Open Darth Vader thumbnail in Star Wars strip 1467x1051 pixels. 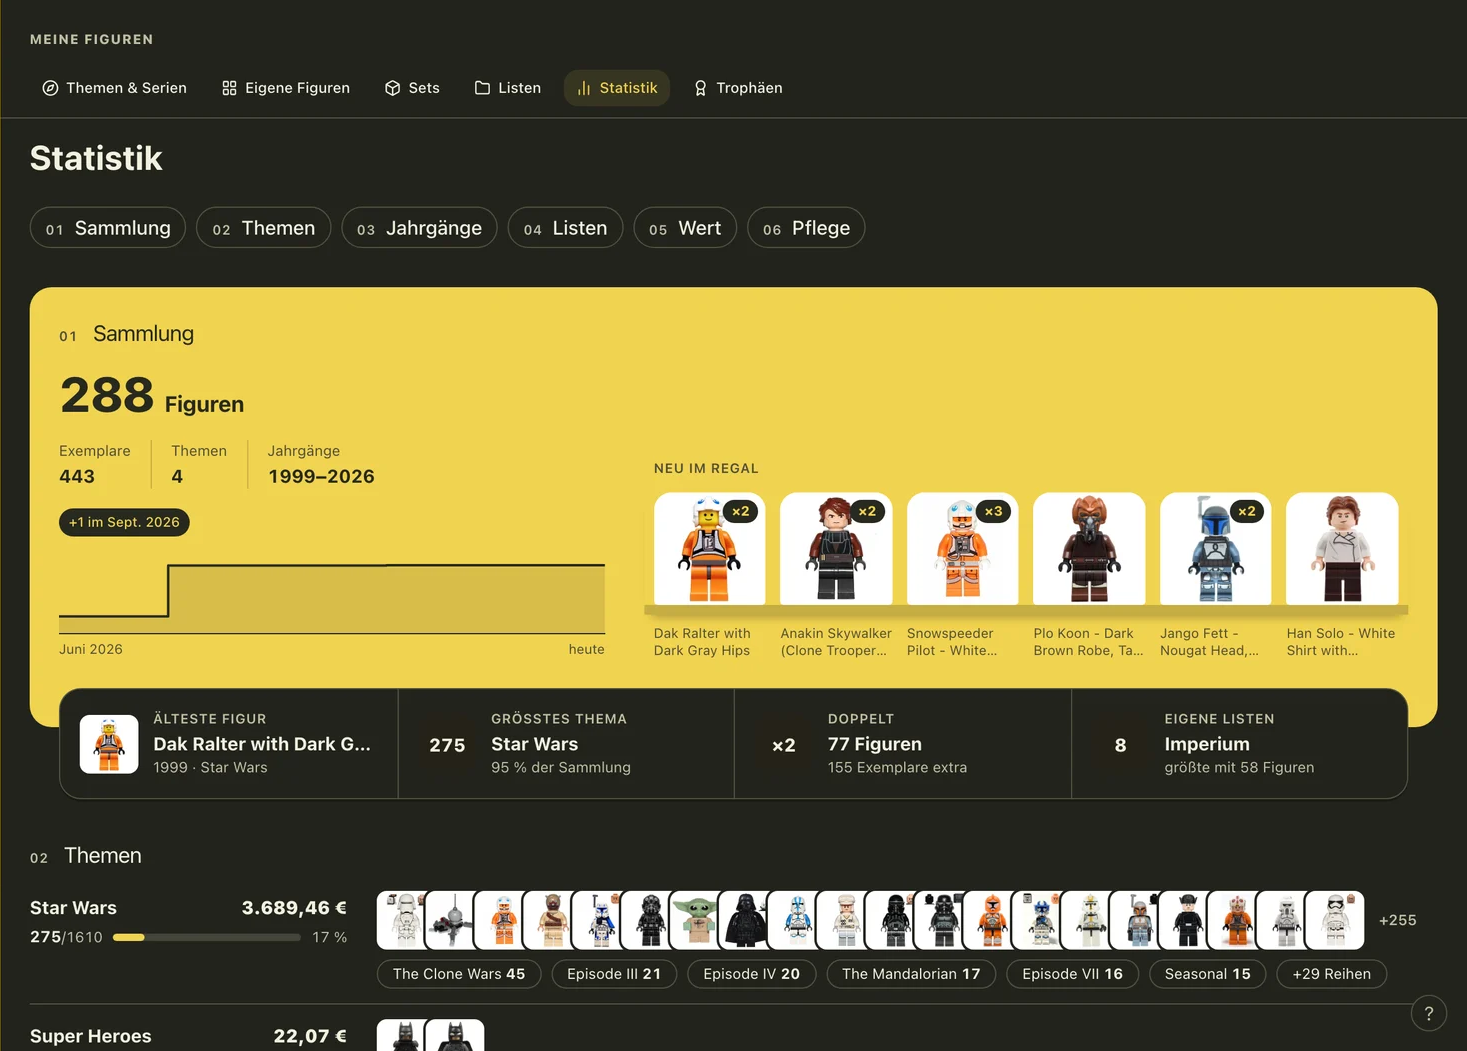(x=744, y=920)
